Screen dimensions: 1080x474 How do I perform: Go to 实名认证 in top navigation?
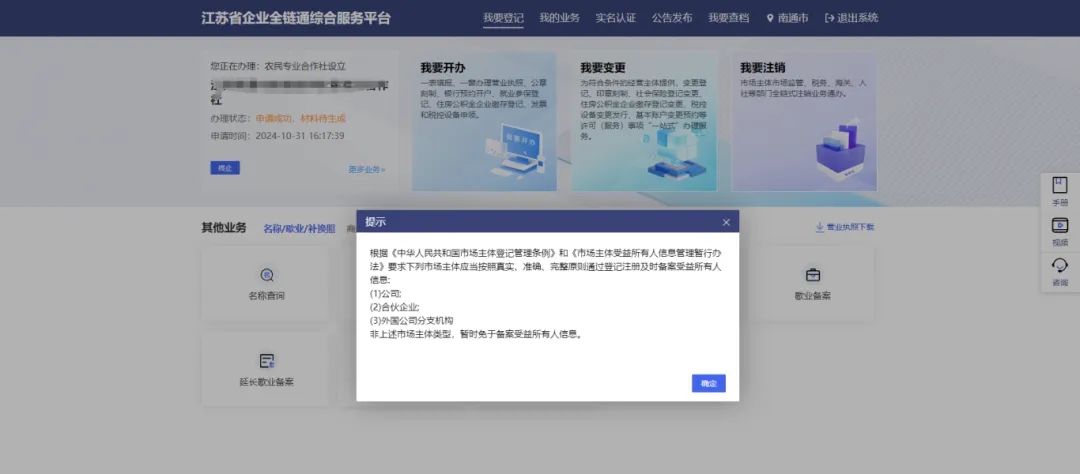tap(615, 18)
